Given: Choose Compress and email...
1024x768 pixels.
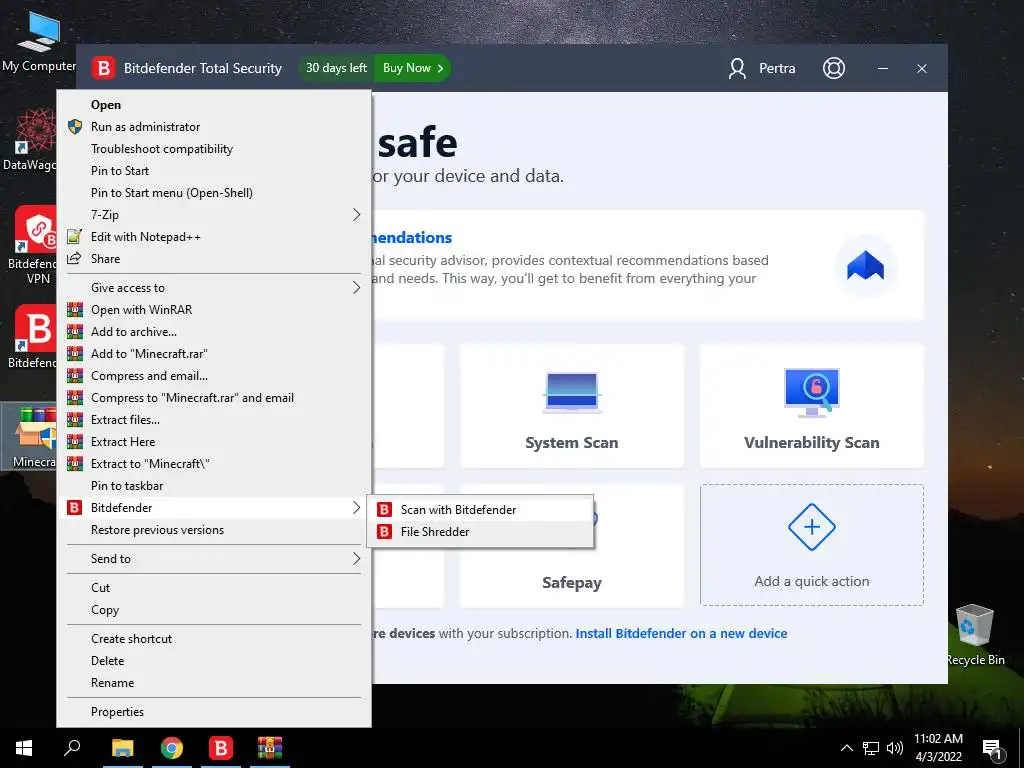Looking at the screenshot, I should click(214, 376).
